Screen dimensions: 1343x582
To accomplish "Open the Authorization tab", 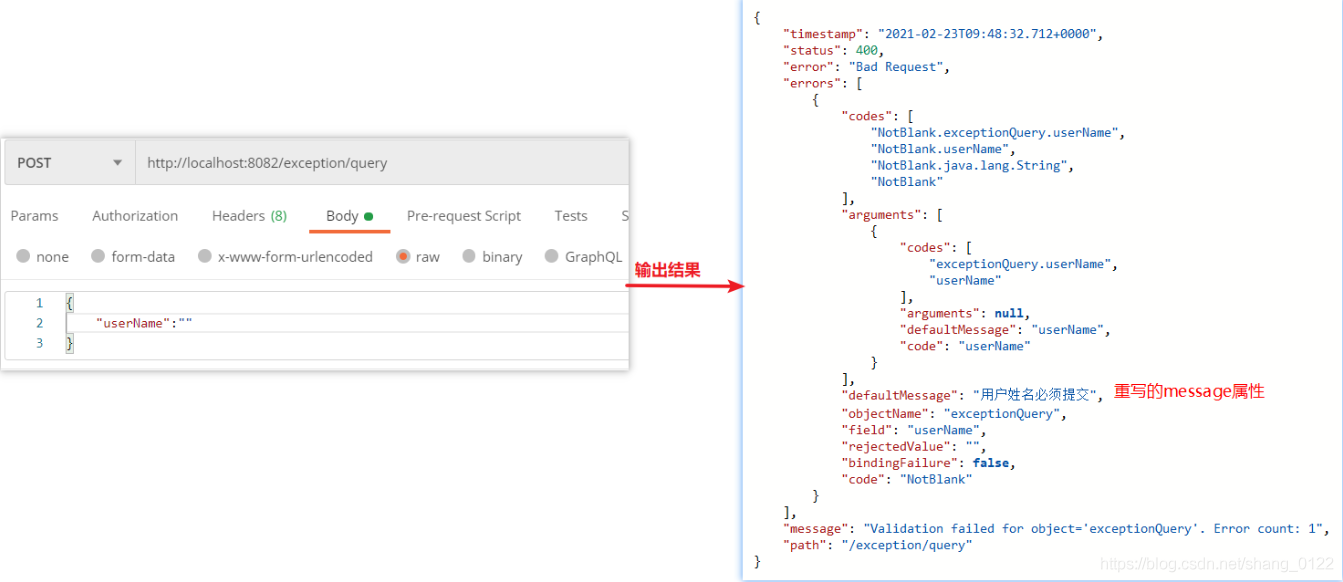I will tap(135, 216).
